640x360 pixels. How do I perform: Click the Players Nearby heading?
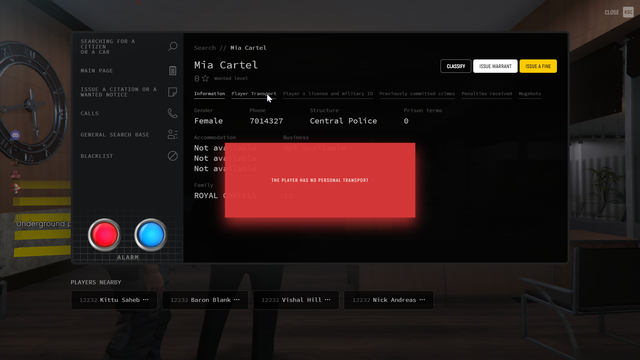(96, 282)
